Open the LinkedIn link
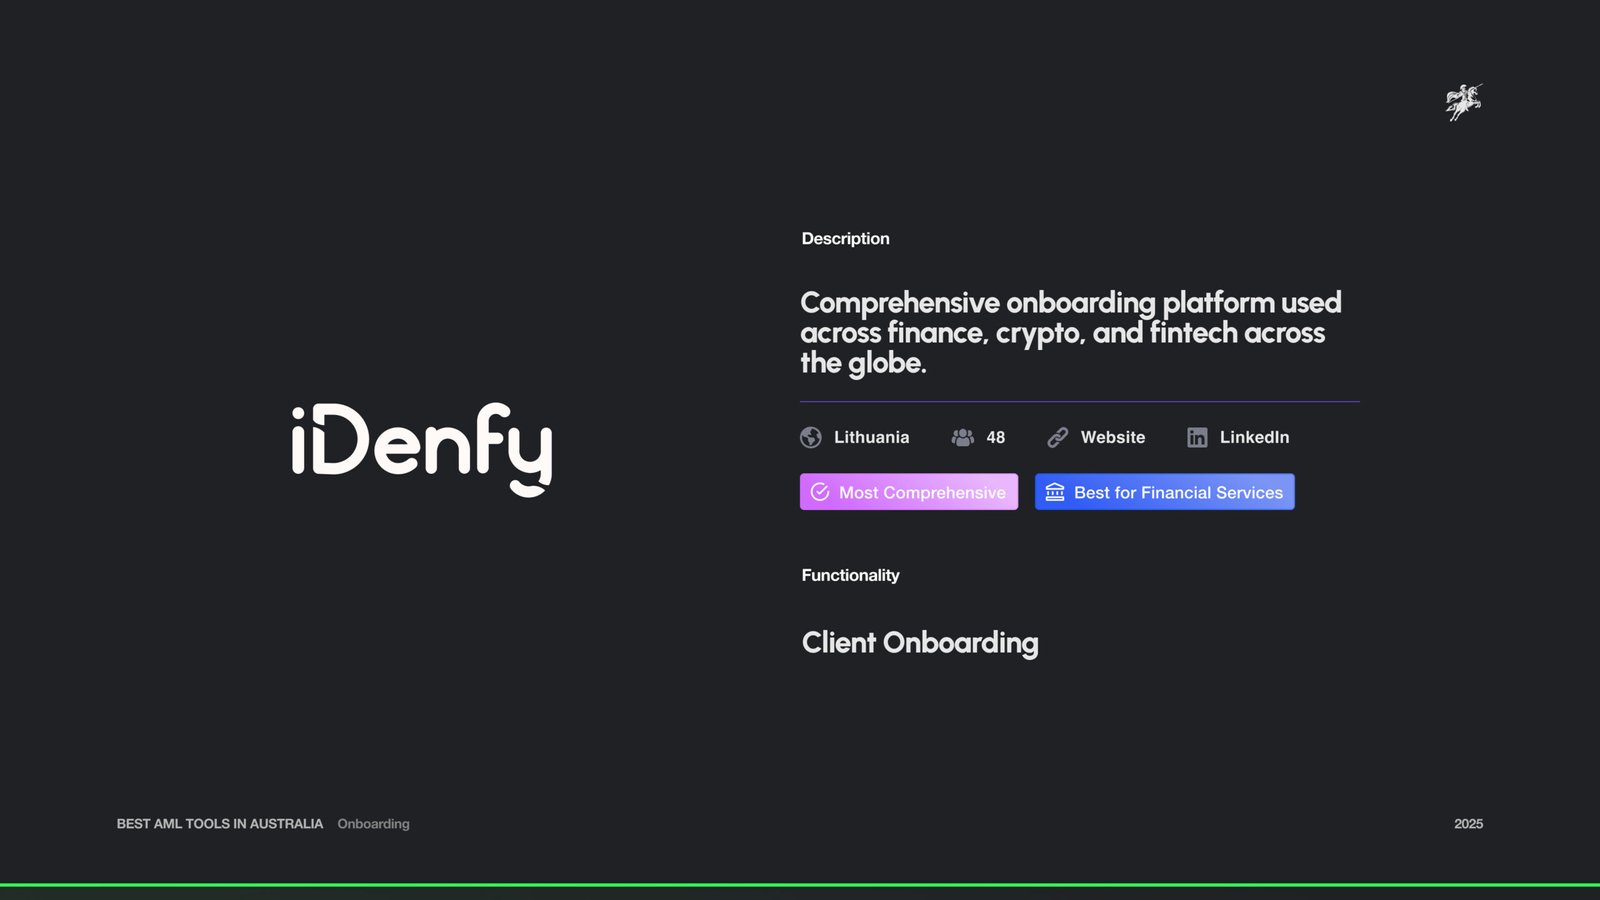 [1254, 437]
